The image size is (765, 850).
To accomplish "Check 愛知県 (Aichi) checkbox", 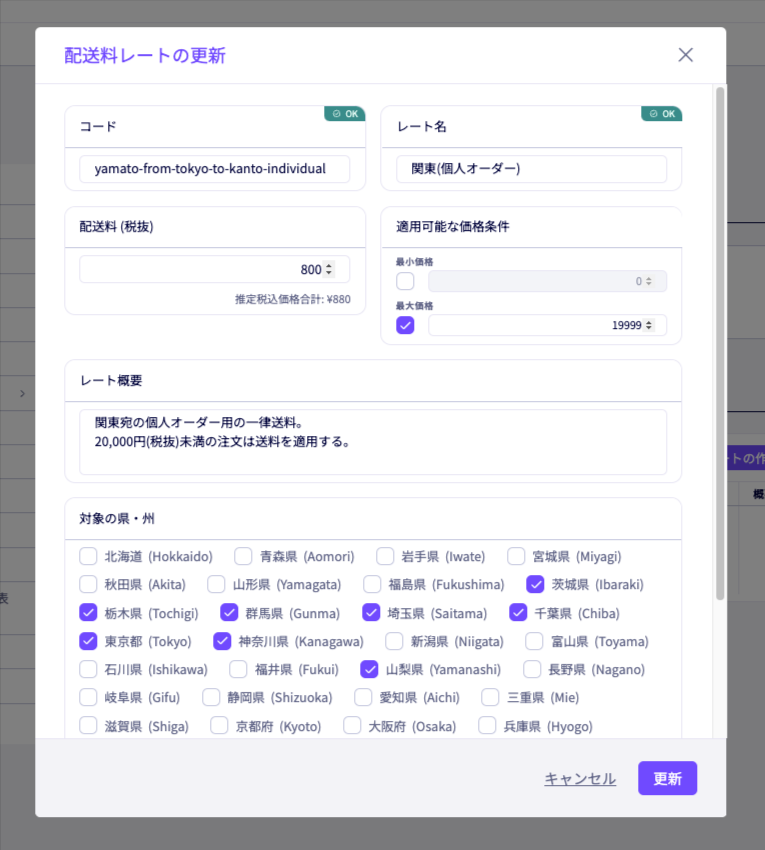I will click(x=363, y=697).
